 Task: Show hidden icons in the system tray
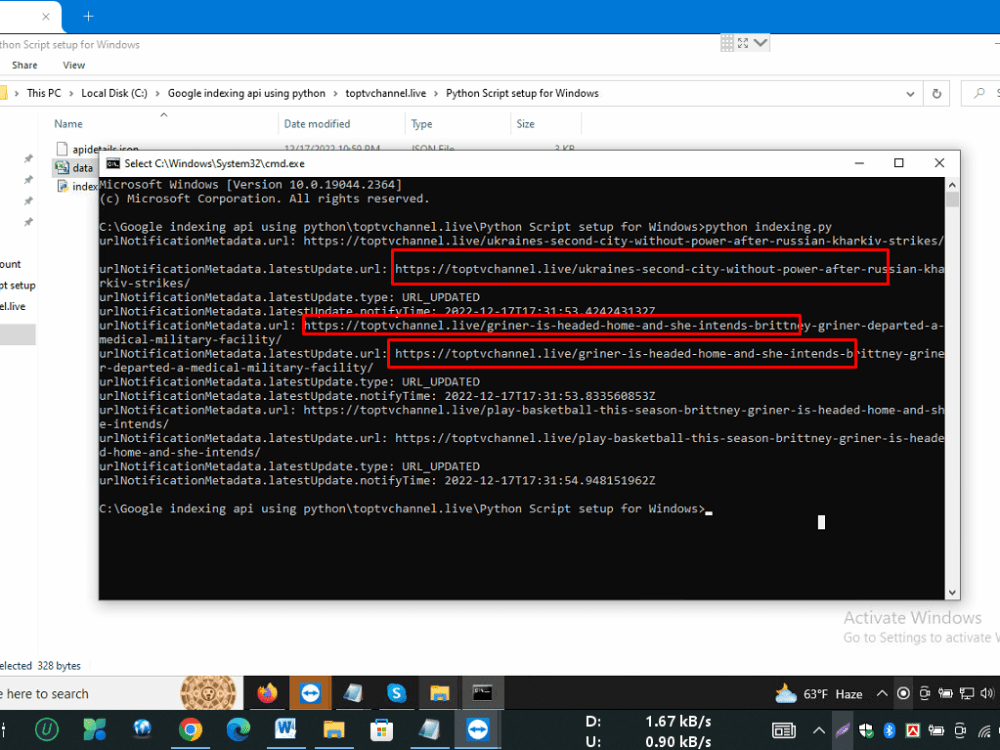tap(881, 693)
